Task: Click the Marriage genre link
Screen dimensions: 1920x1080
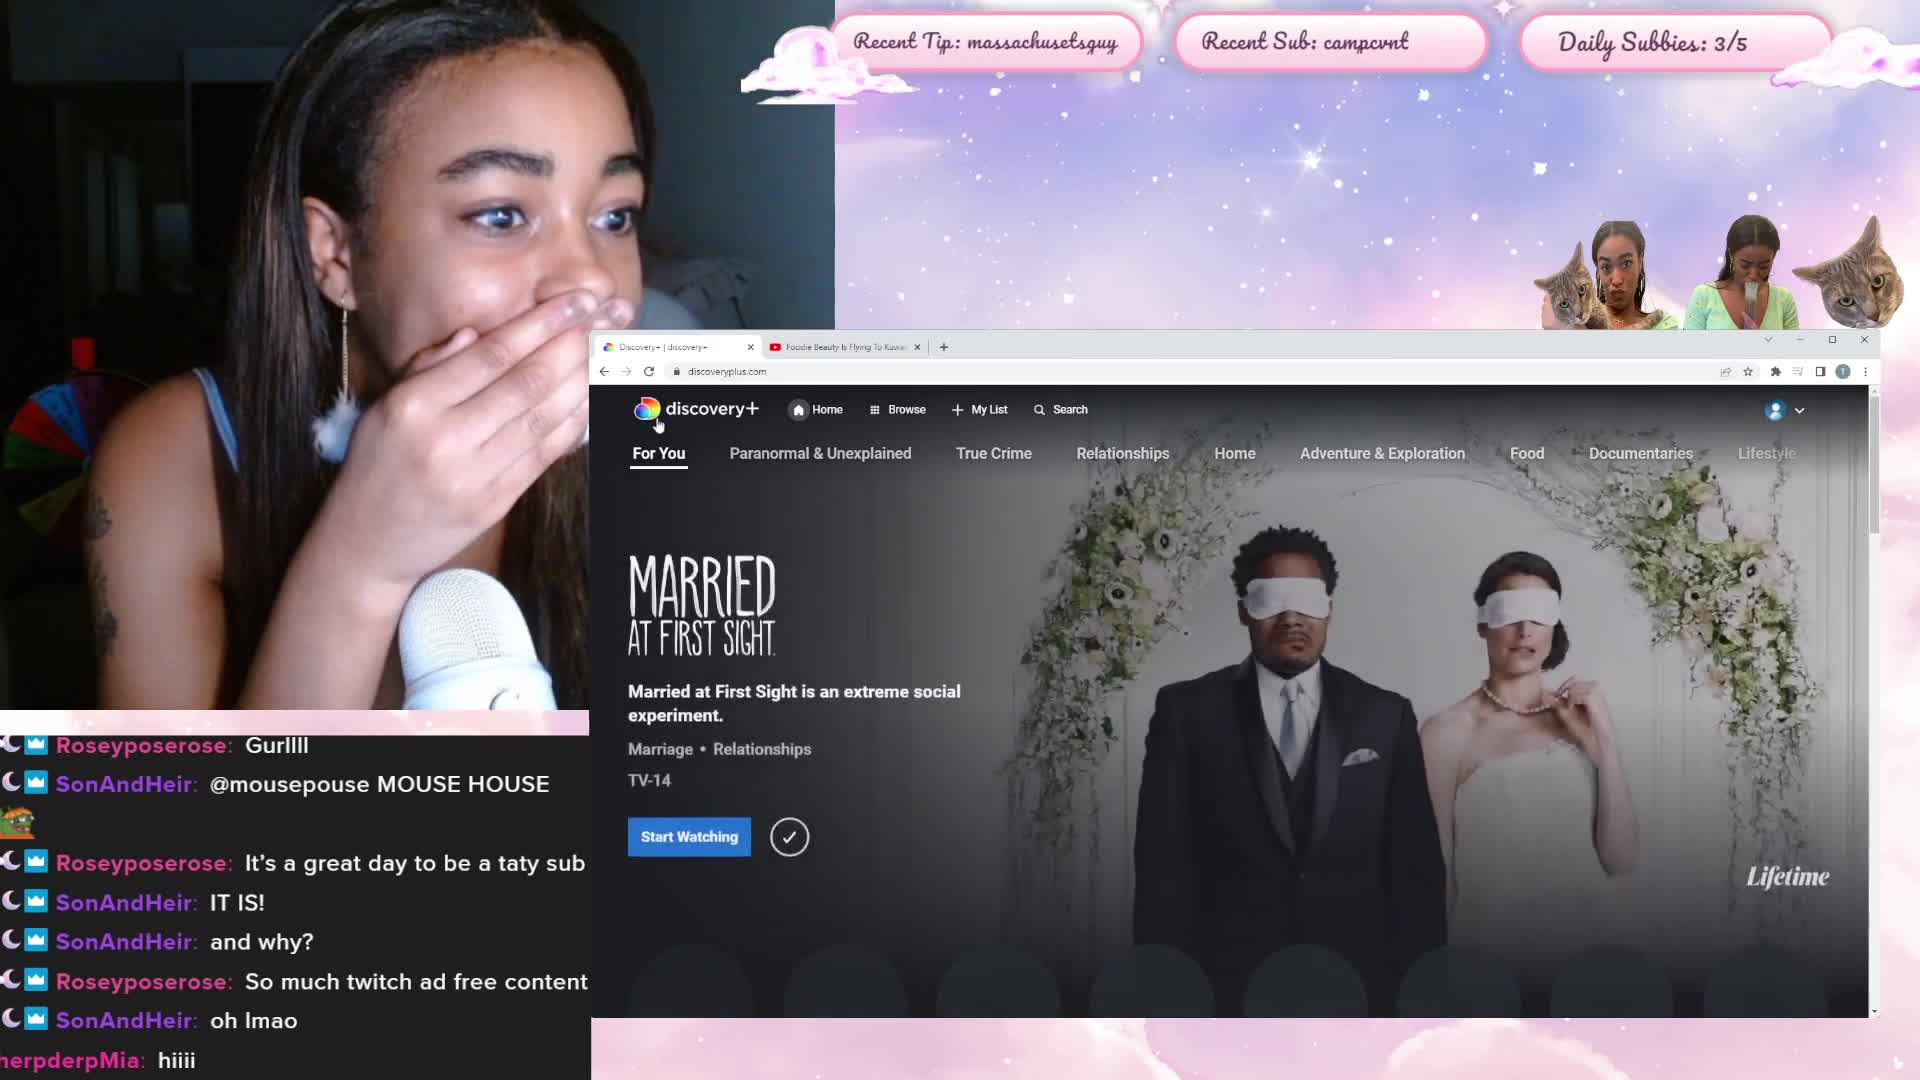Action: pos(660,749)
